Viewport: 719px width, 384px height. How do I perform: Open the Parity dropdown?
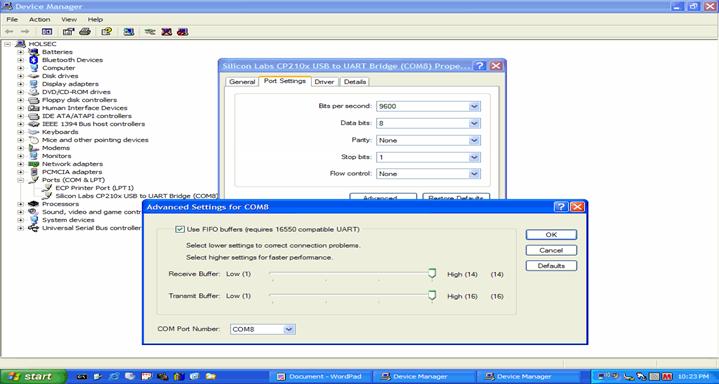tap(474, 140)
